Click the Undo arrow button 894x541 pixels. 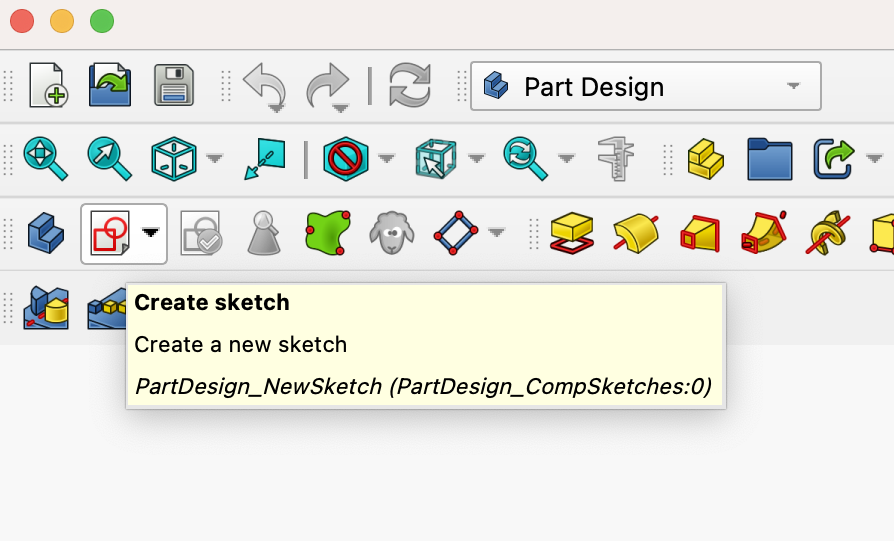pos(263,87)
